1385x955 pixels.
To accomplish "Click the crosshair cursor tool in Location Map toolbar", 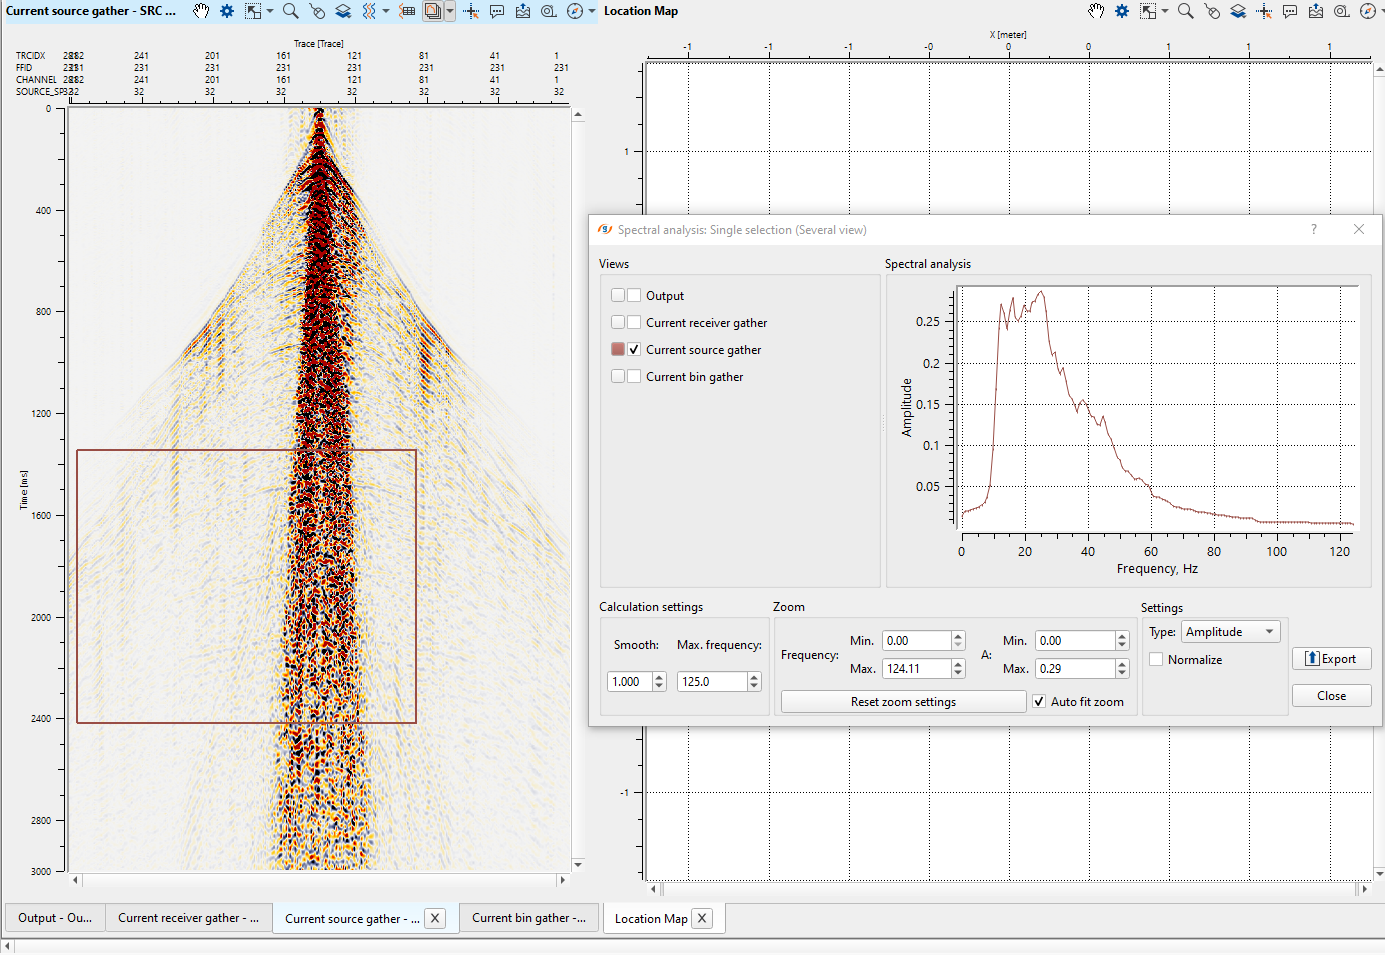I will click(1264, 11).
